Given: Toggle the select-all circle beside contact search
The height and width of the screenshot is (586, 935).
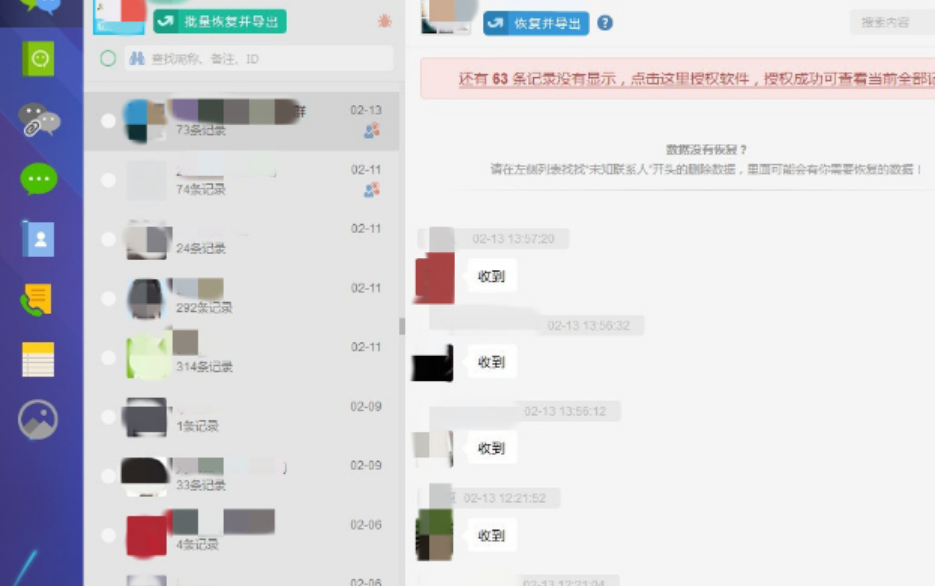Looking at the screenshot, I should (108, 59).
